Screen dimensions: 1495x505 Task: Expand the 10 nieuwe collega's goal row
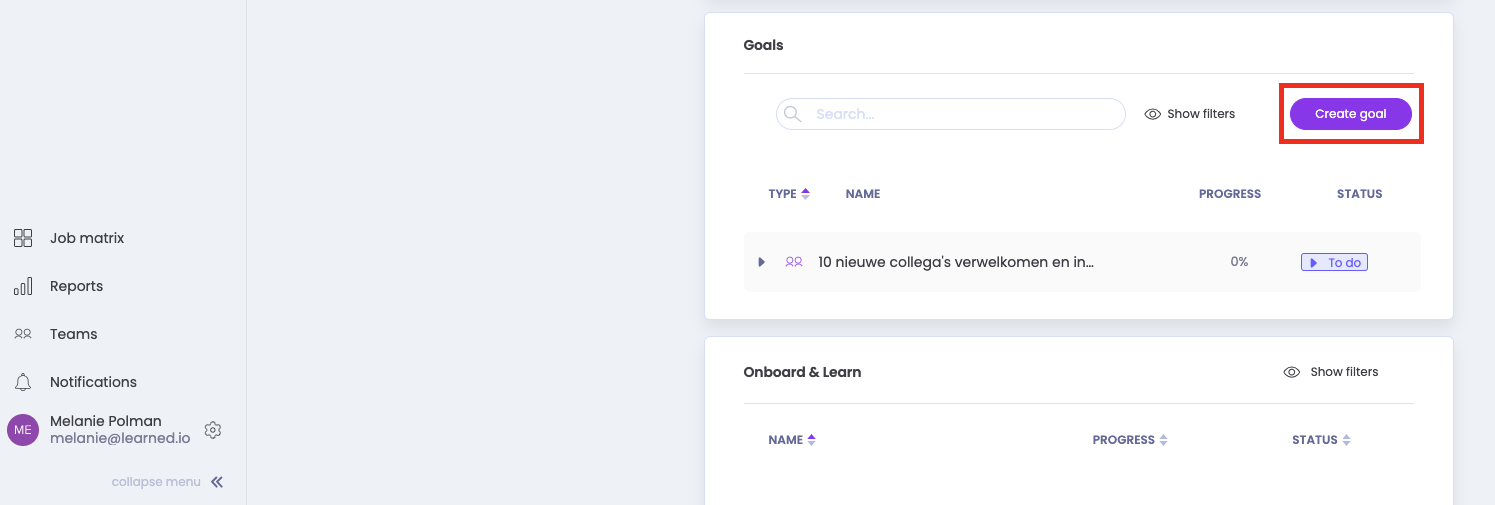pos(761,262)
